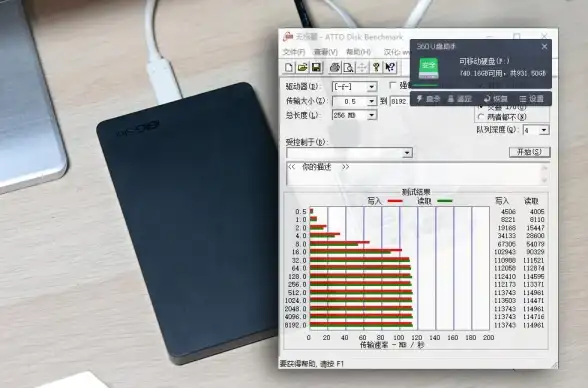Click the green safe drive icon
Image resolution: width=588 pixels, height=388 pixels.
(x=429, y=68)
